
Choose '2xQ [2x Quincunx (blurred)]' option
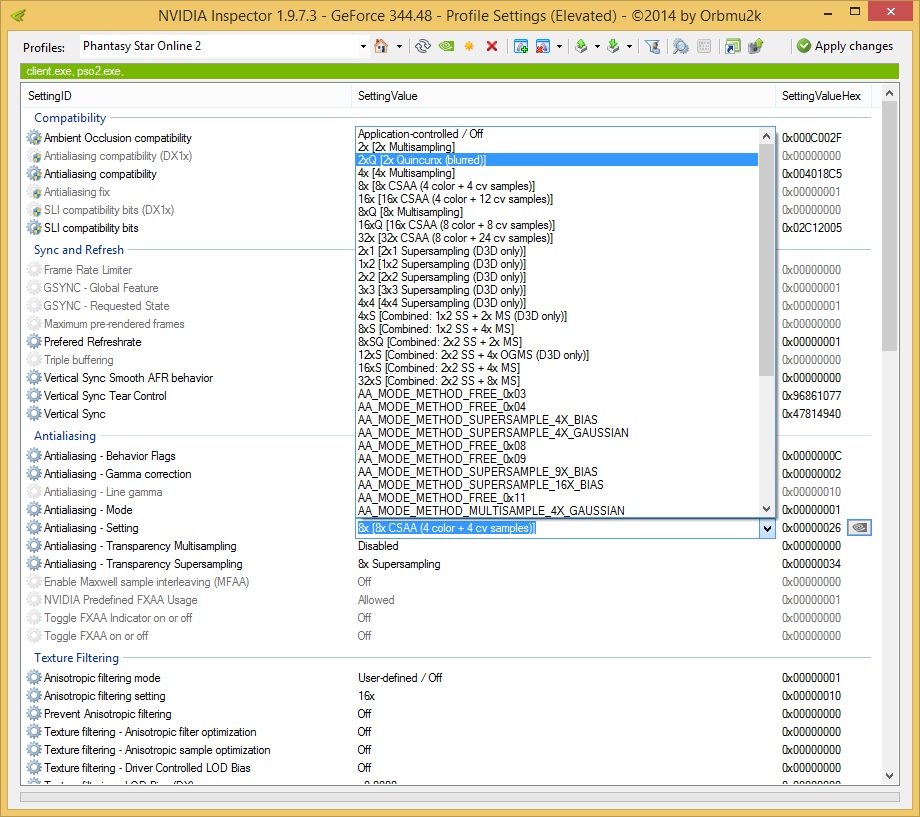pos(557,160)
